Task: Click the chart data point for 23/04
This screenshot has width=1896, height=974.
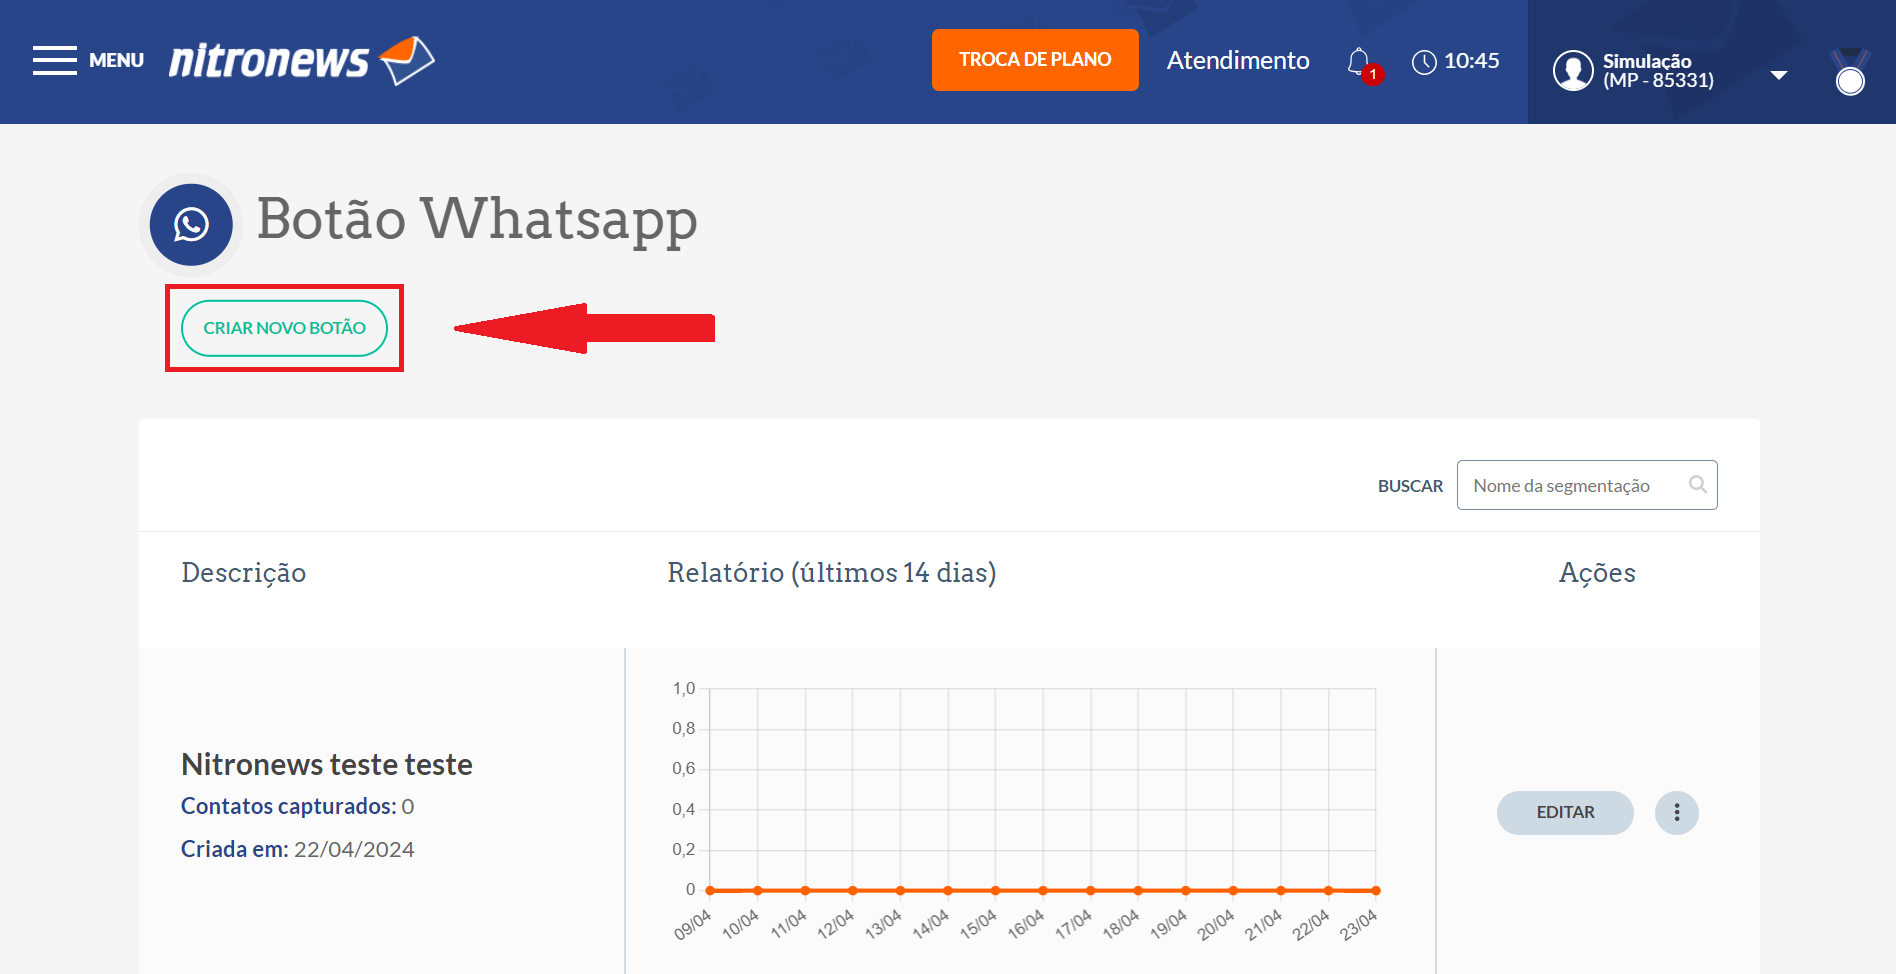Action: (1376, 890)
